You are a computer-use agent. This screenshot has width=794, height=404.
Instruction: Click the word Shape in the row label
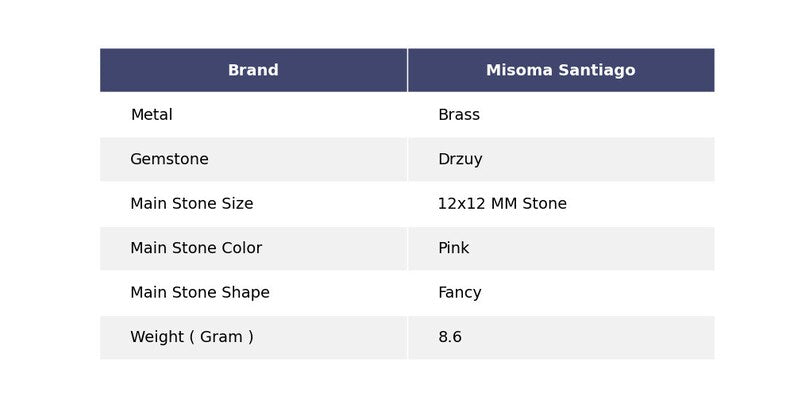(244, 293)
